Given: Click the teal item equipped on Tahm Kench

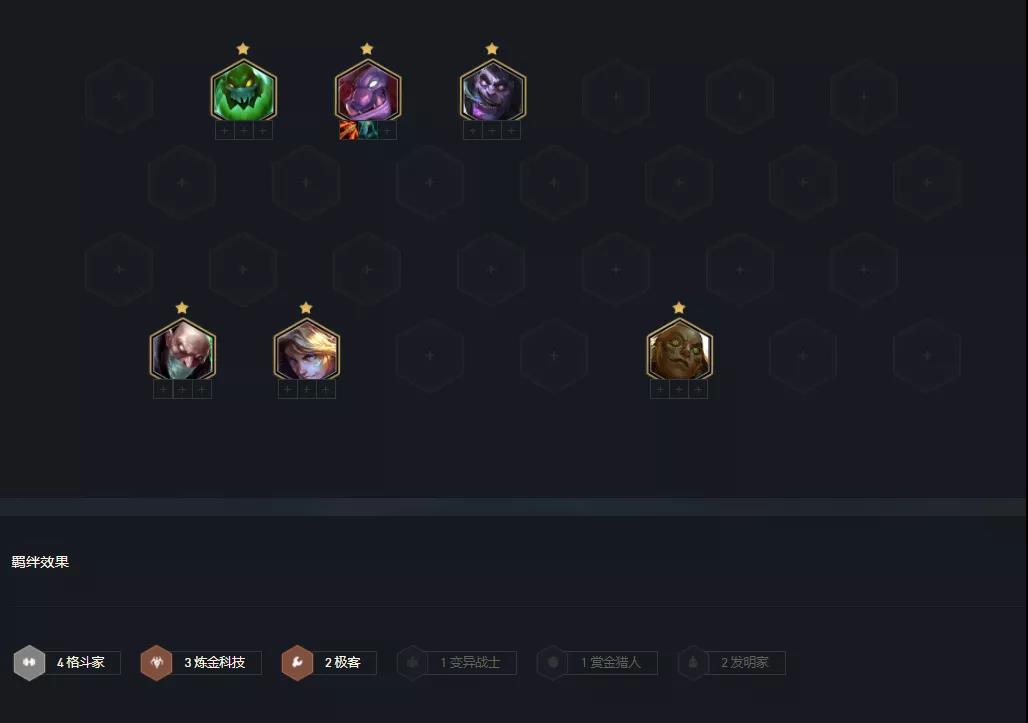Looking at the screenshot, I should coord(368,130).
